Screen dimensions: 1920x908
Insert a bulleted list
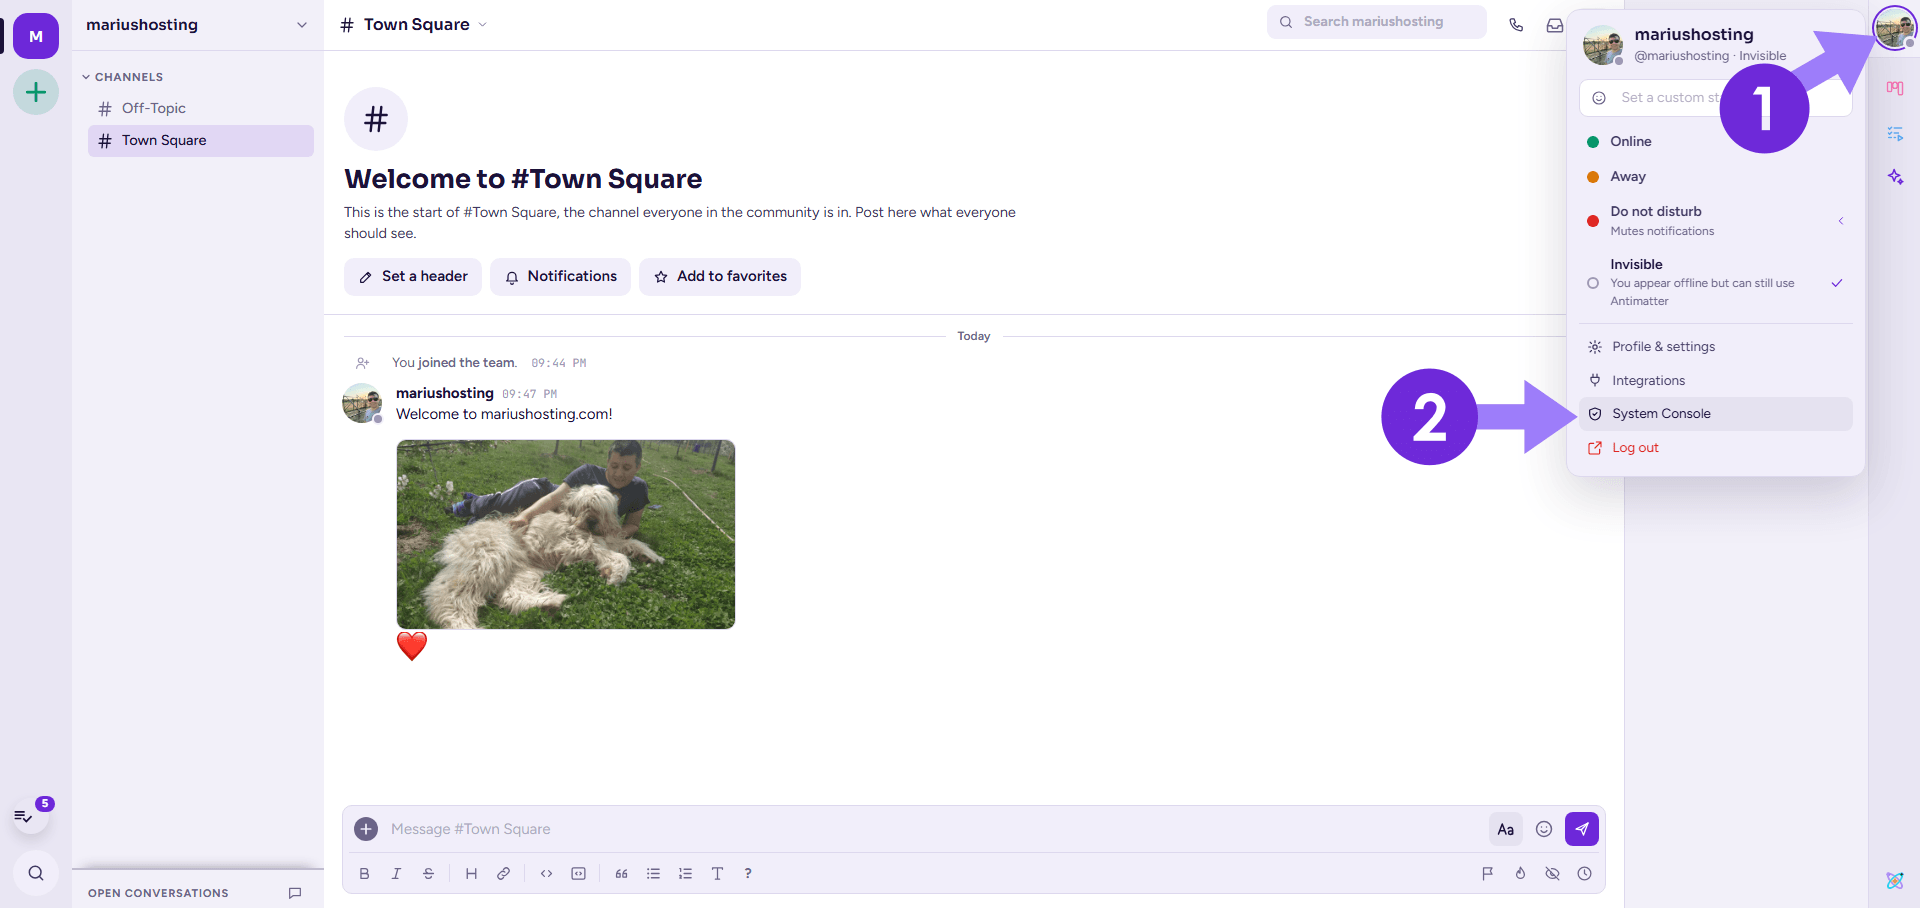pos(653,874)
